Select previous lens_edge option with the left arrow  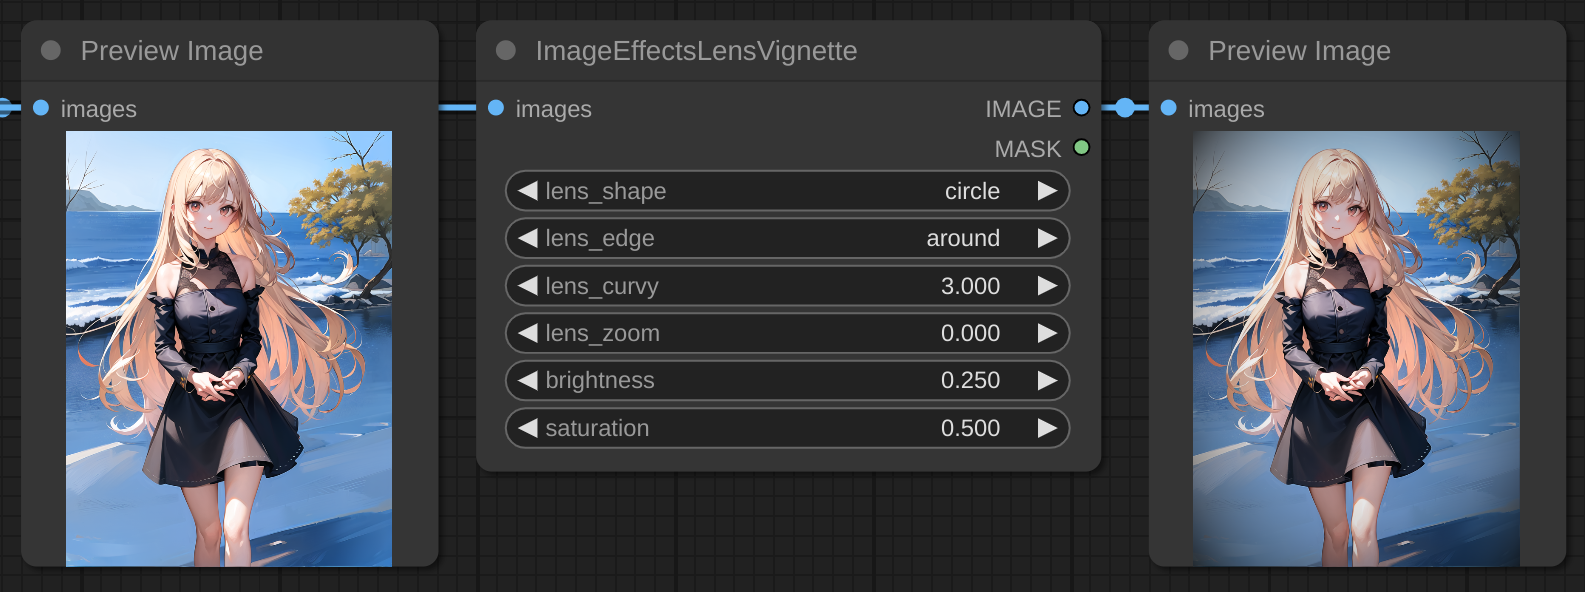click(528, 238)
